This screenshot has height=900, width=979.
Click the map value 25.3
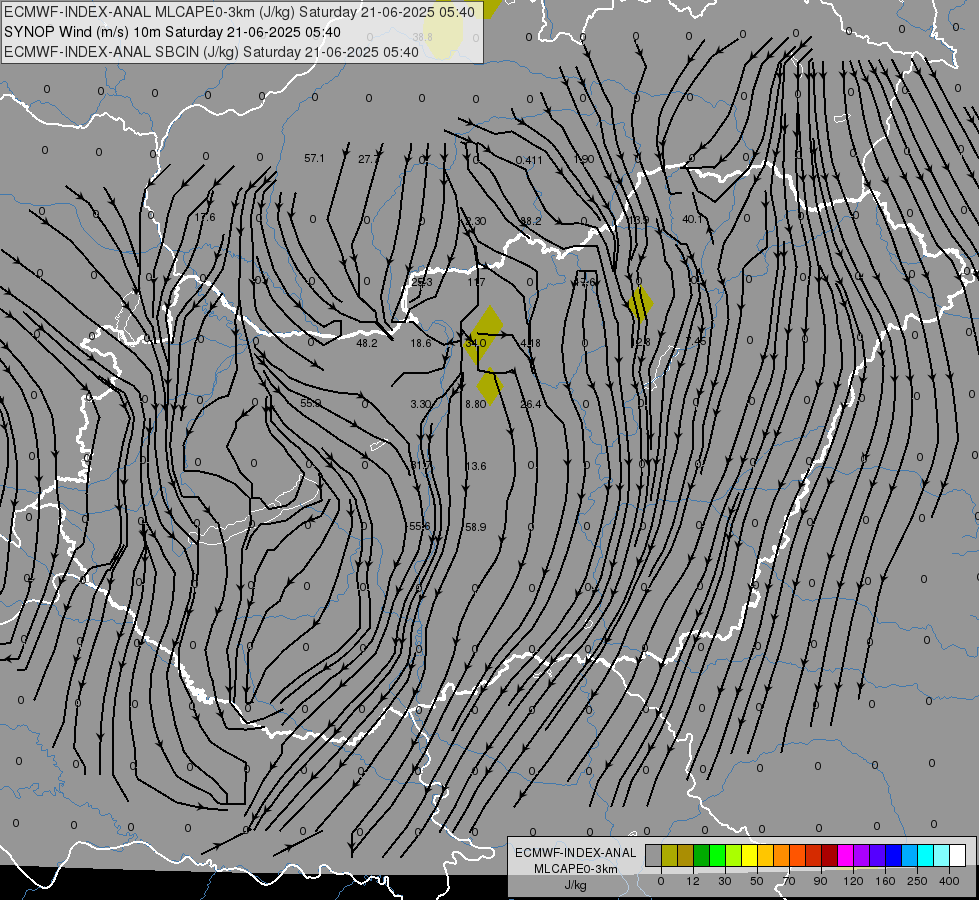pos(422,282)
